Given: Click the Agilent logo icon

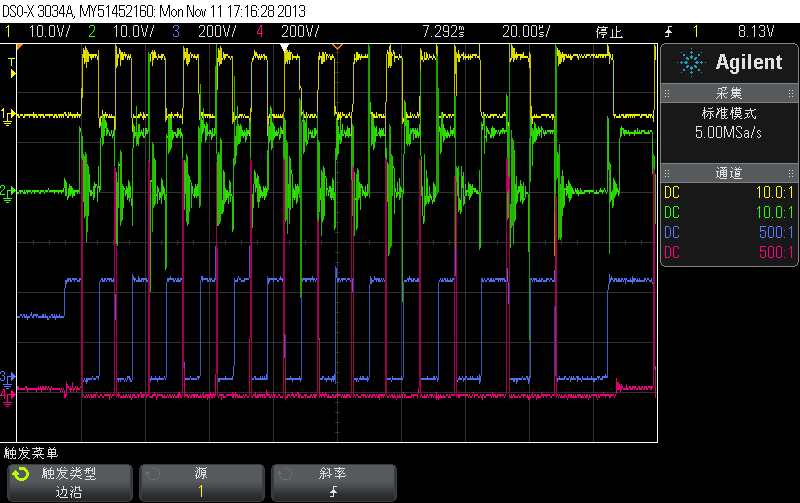Looking at the screenshot, I should (x=691, y=63).
